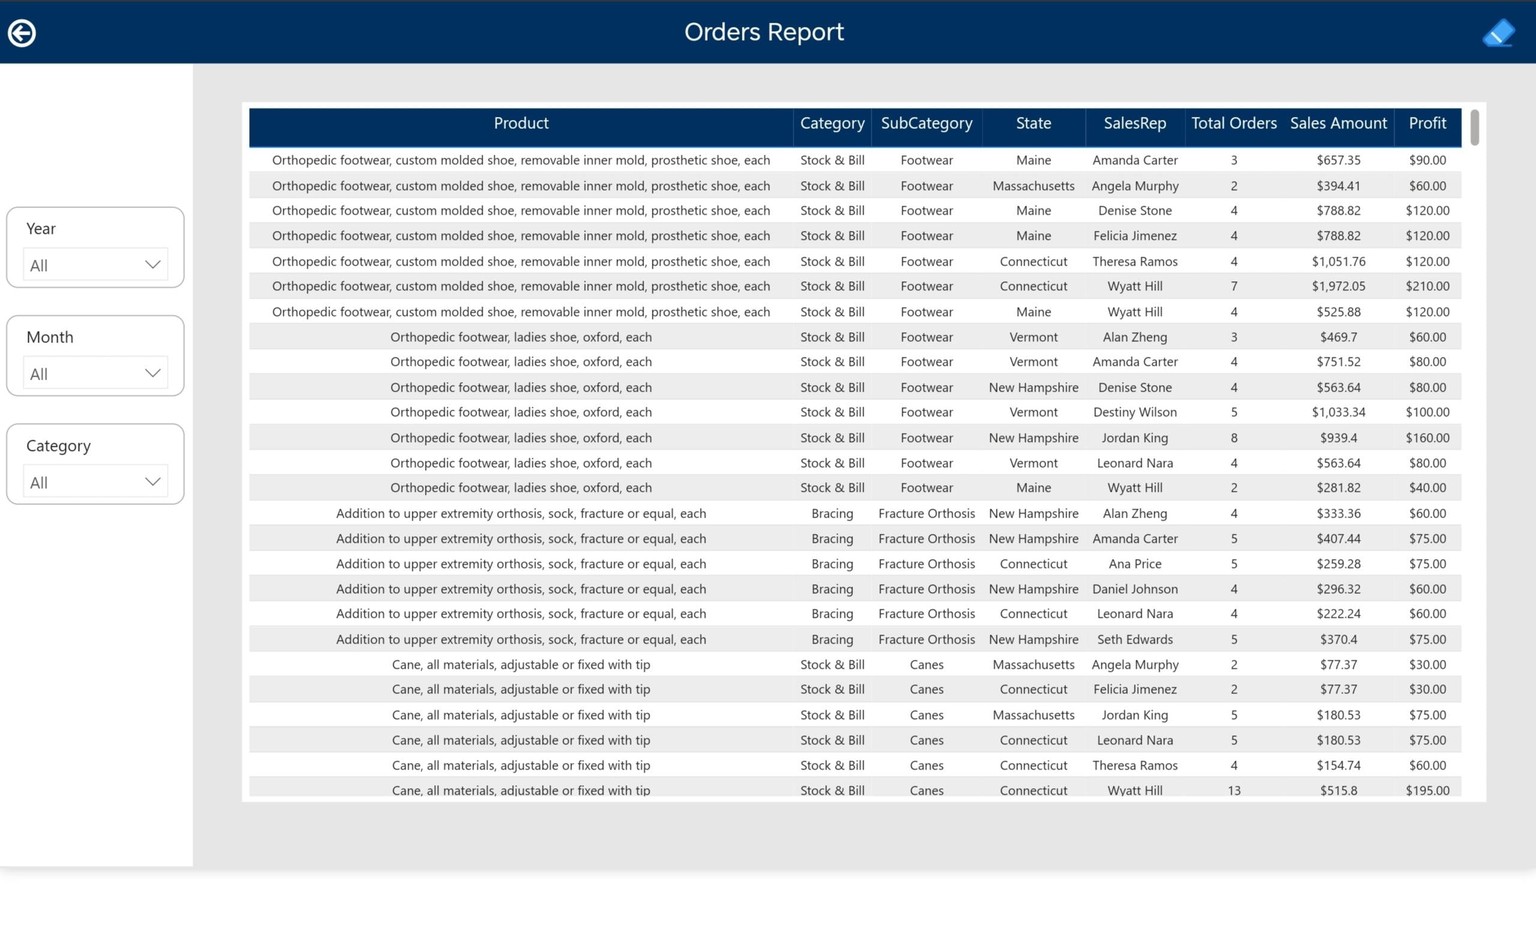Select the $525.88 sales amount cell
1536x925 pixels.
tap(1338, 312)
